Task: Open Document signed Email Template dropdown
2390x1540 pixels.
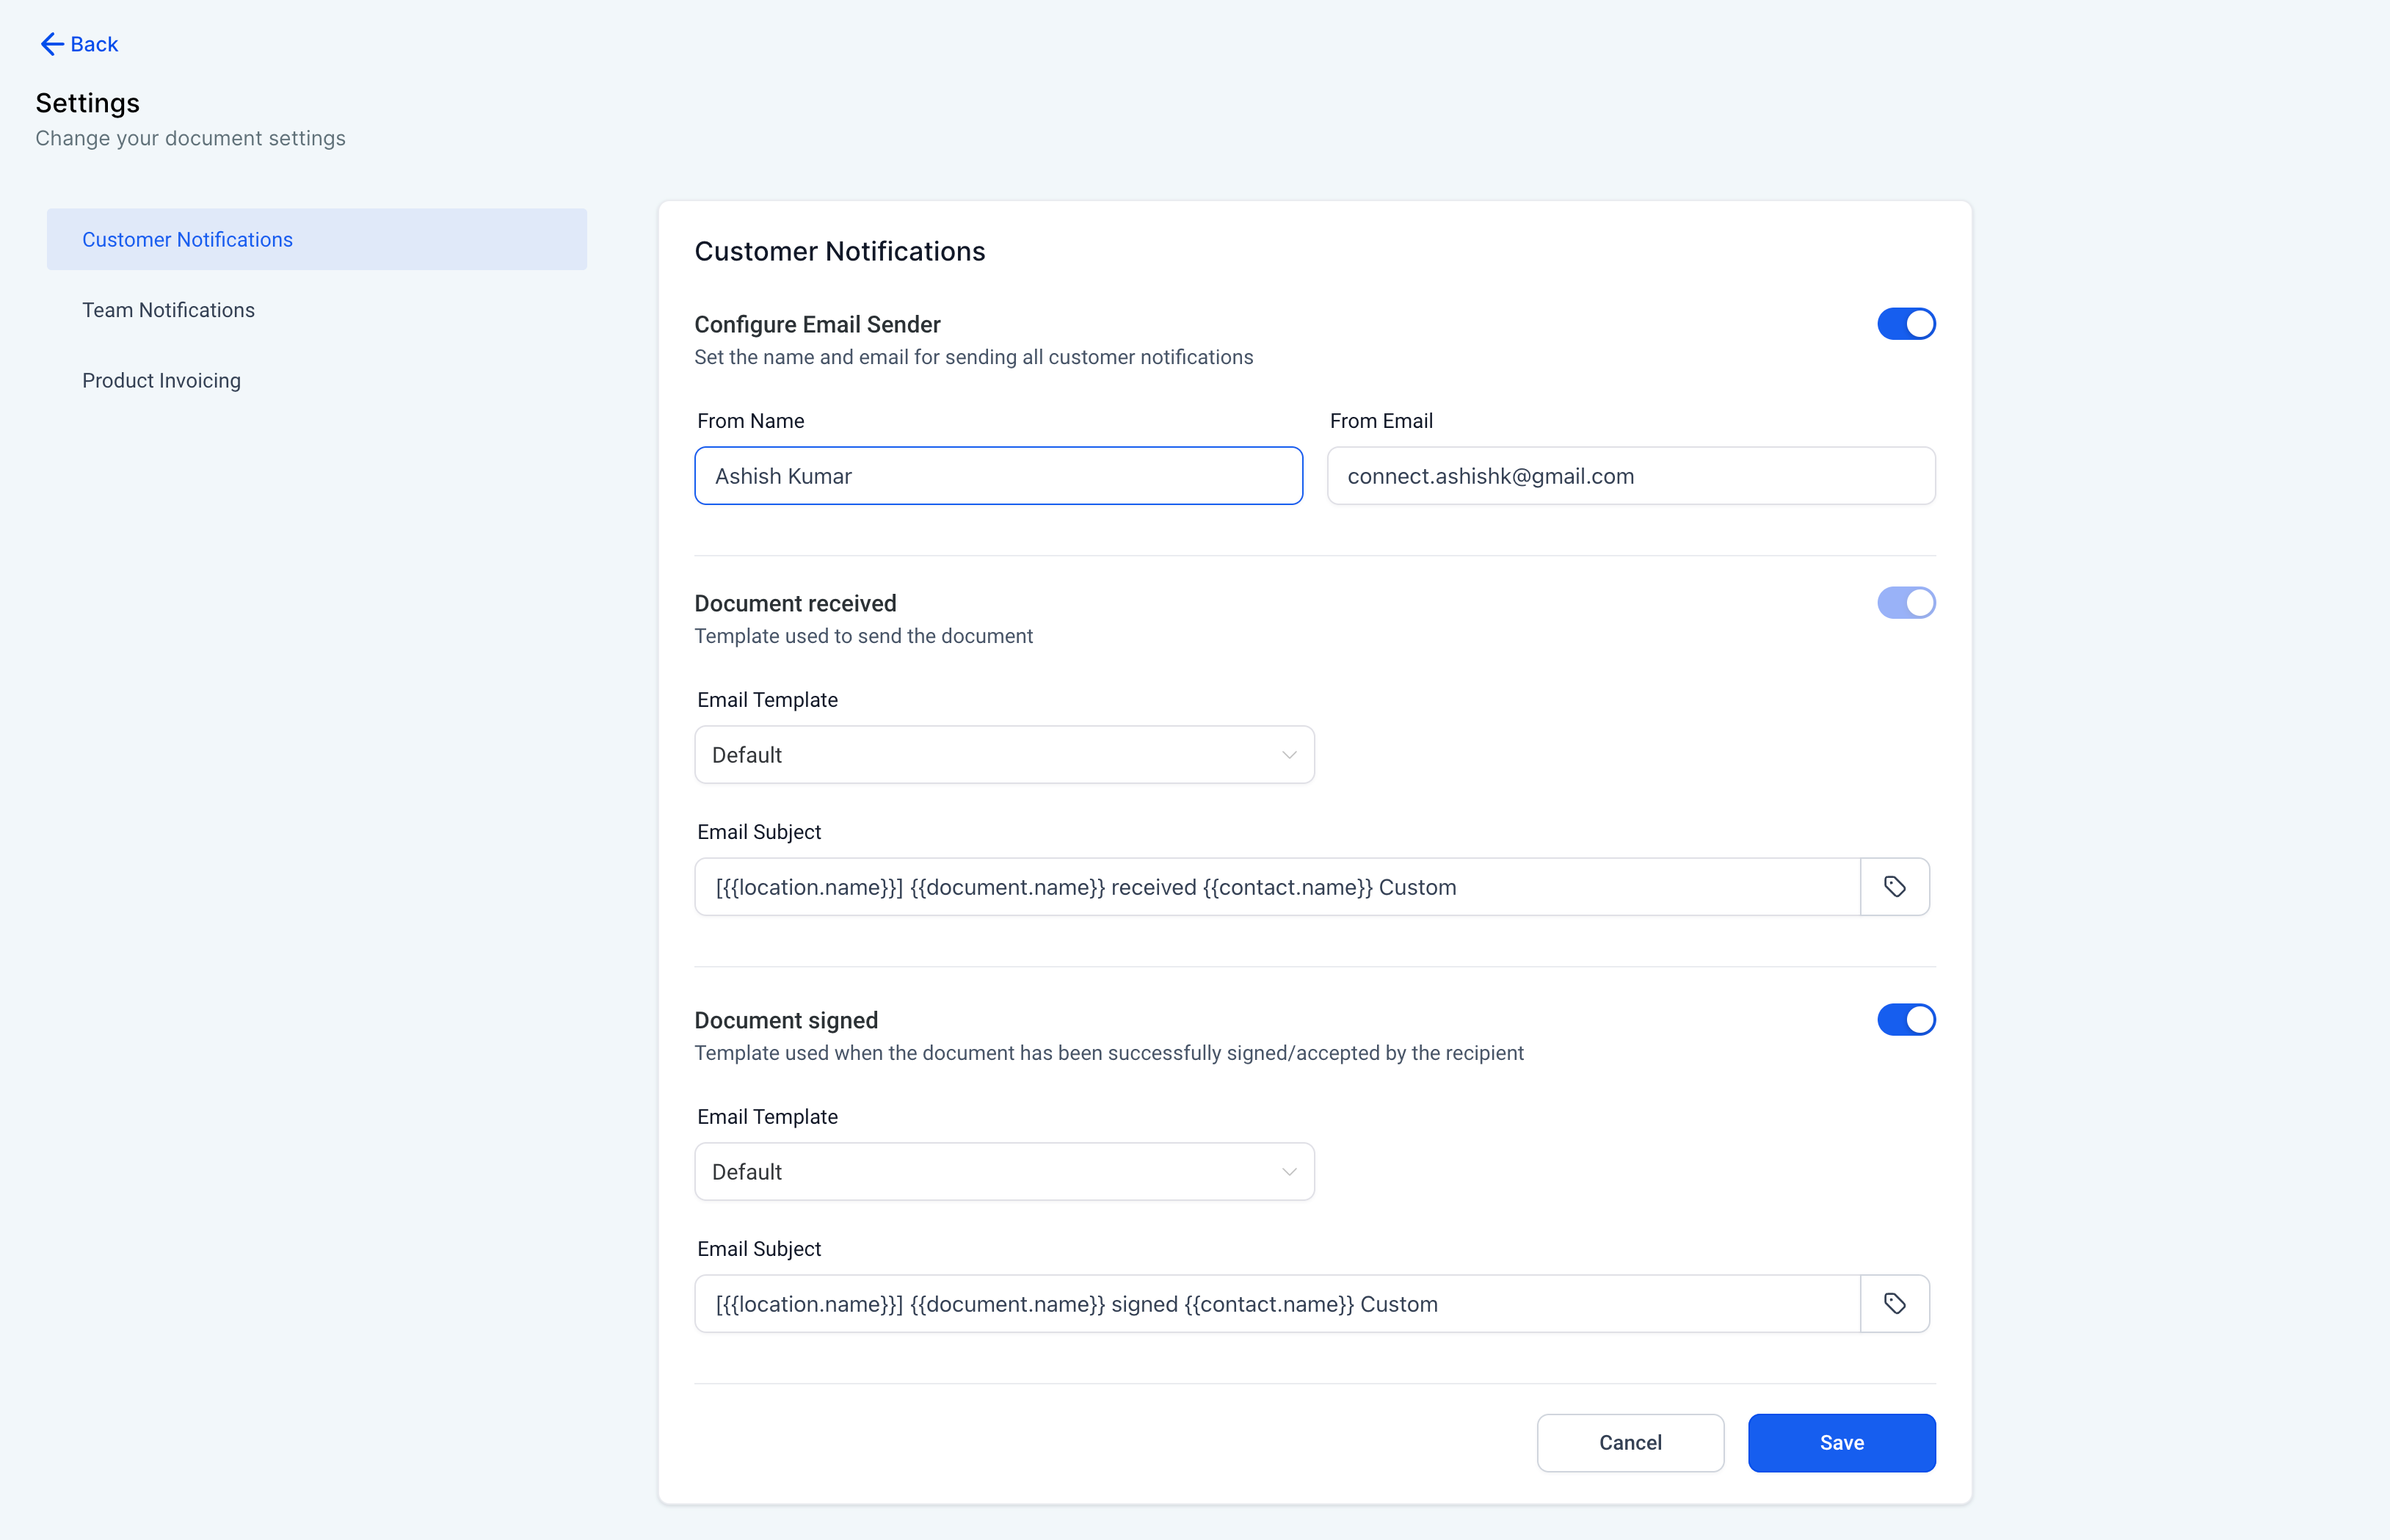Action: [x=1003, y=1172]
